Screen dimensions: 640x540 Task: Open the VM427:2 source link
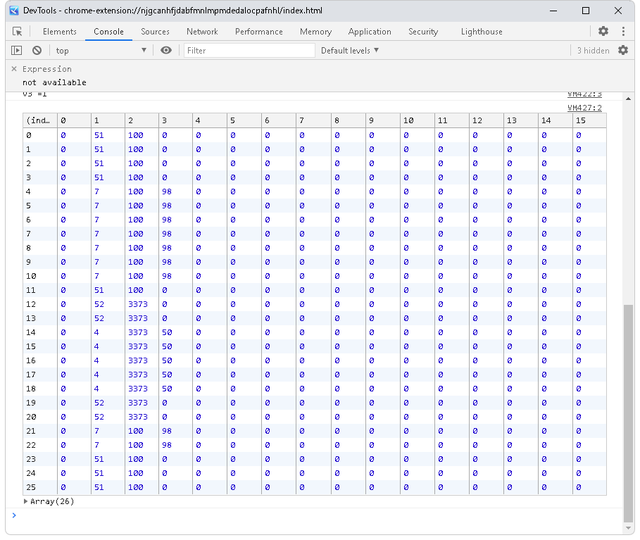[x=584, y=108]
